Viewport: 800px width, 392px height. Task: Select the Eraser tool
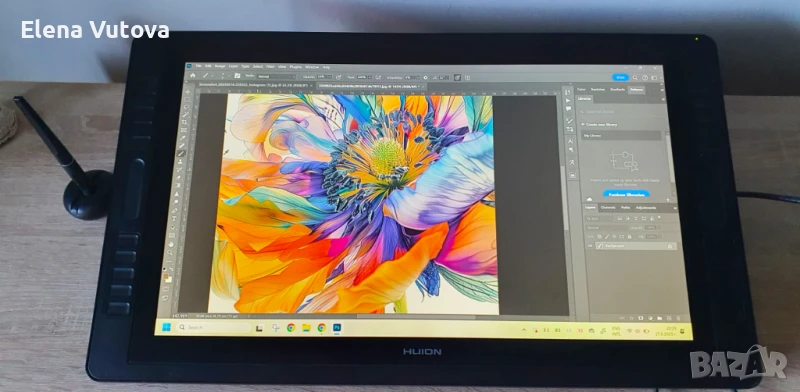coord(178,178)
